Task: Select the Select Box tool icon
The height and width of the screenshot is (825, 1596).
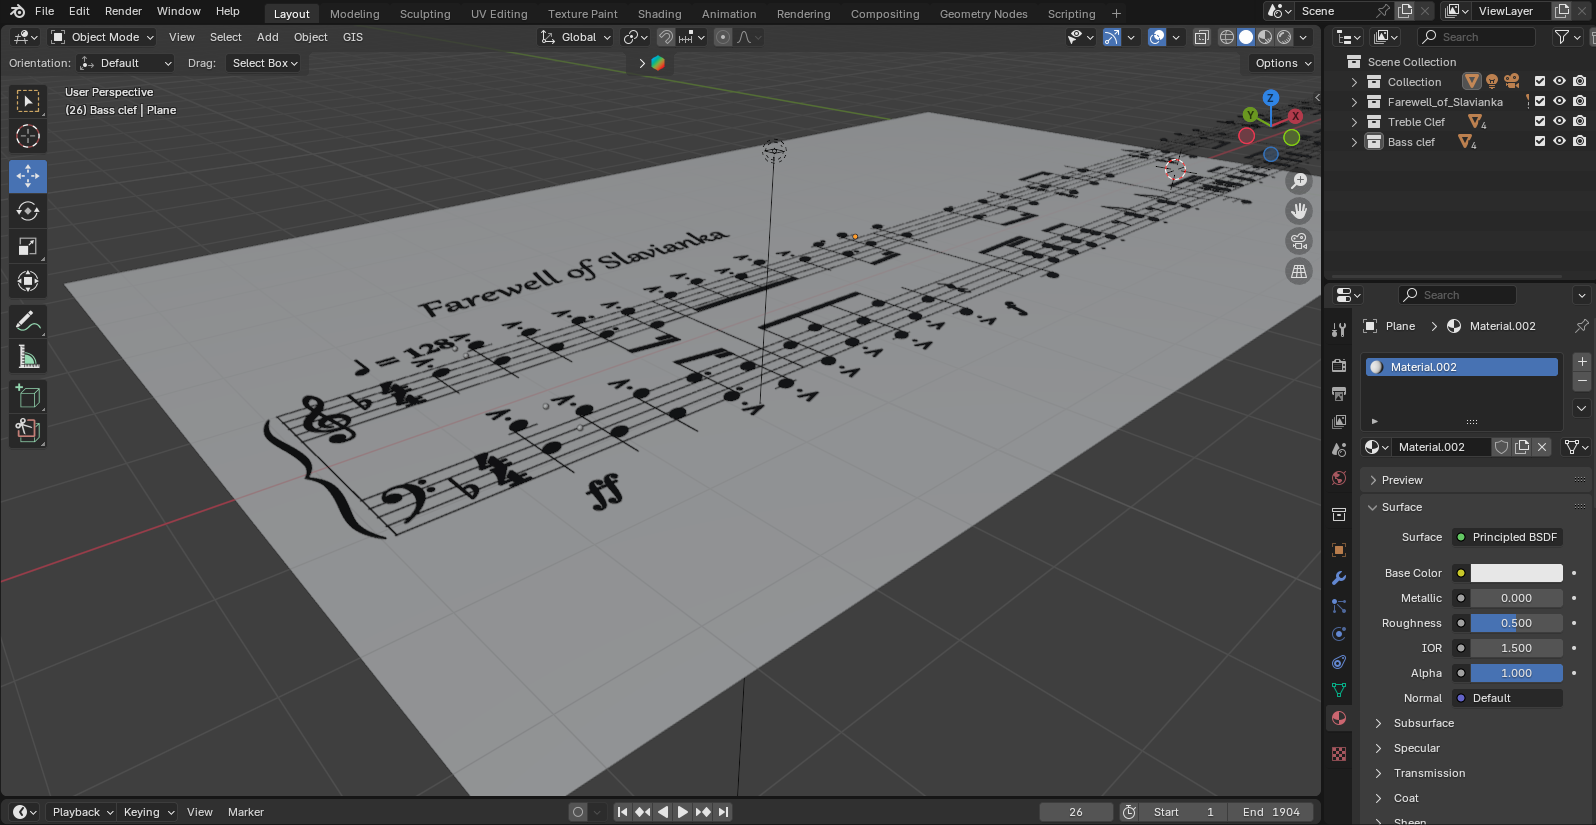Action: coord(28,101)
